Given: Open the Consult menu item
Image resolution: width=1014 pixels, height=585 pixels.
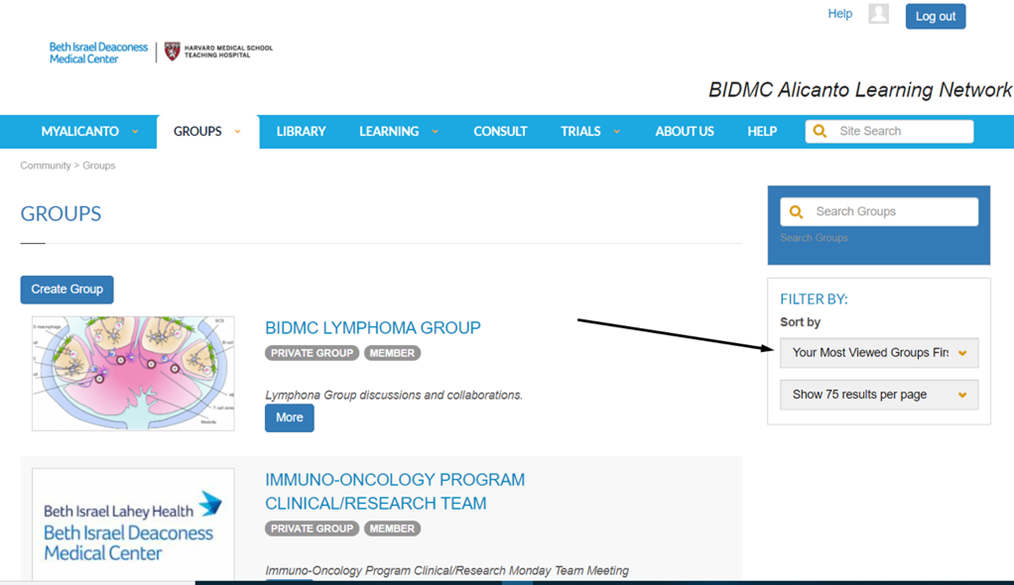Looking at the screenshot, I should [500, 131].
